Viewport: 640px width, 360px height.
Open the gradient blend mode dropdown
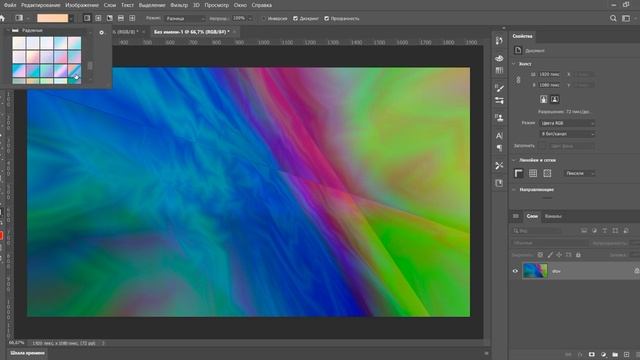pos(185,18)
